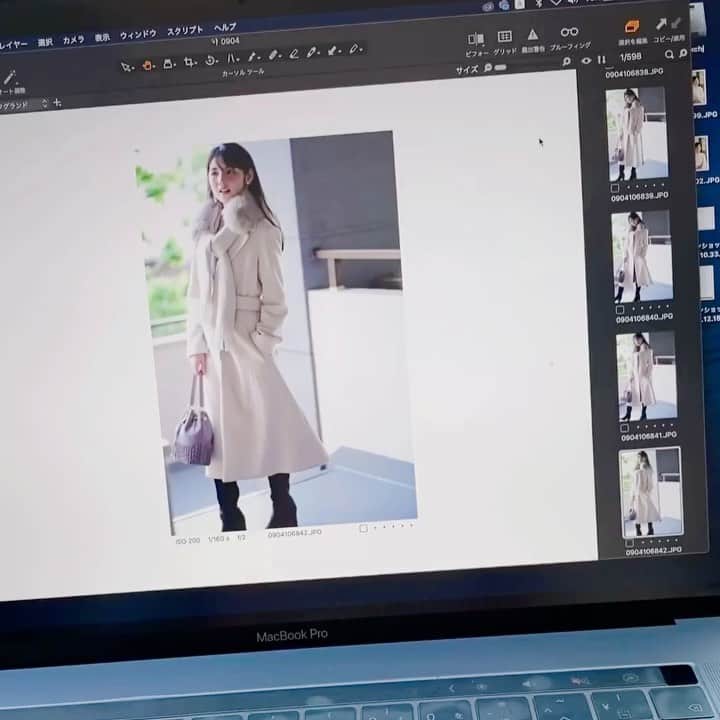Select highlighted thumbnail 0904106842.JPG
Viewport: 720px width, 720px height.
652,492
